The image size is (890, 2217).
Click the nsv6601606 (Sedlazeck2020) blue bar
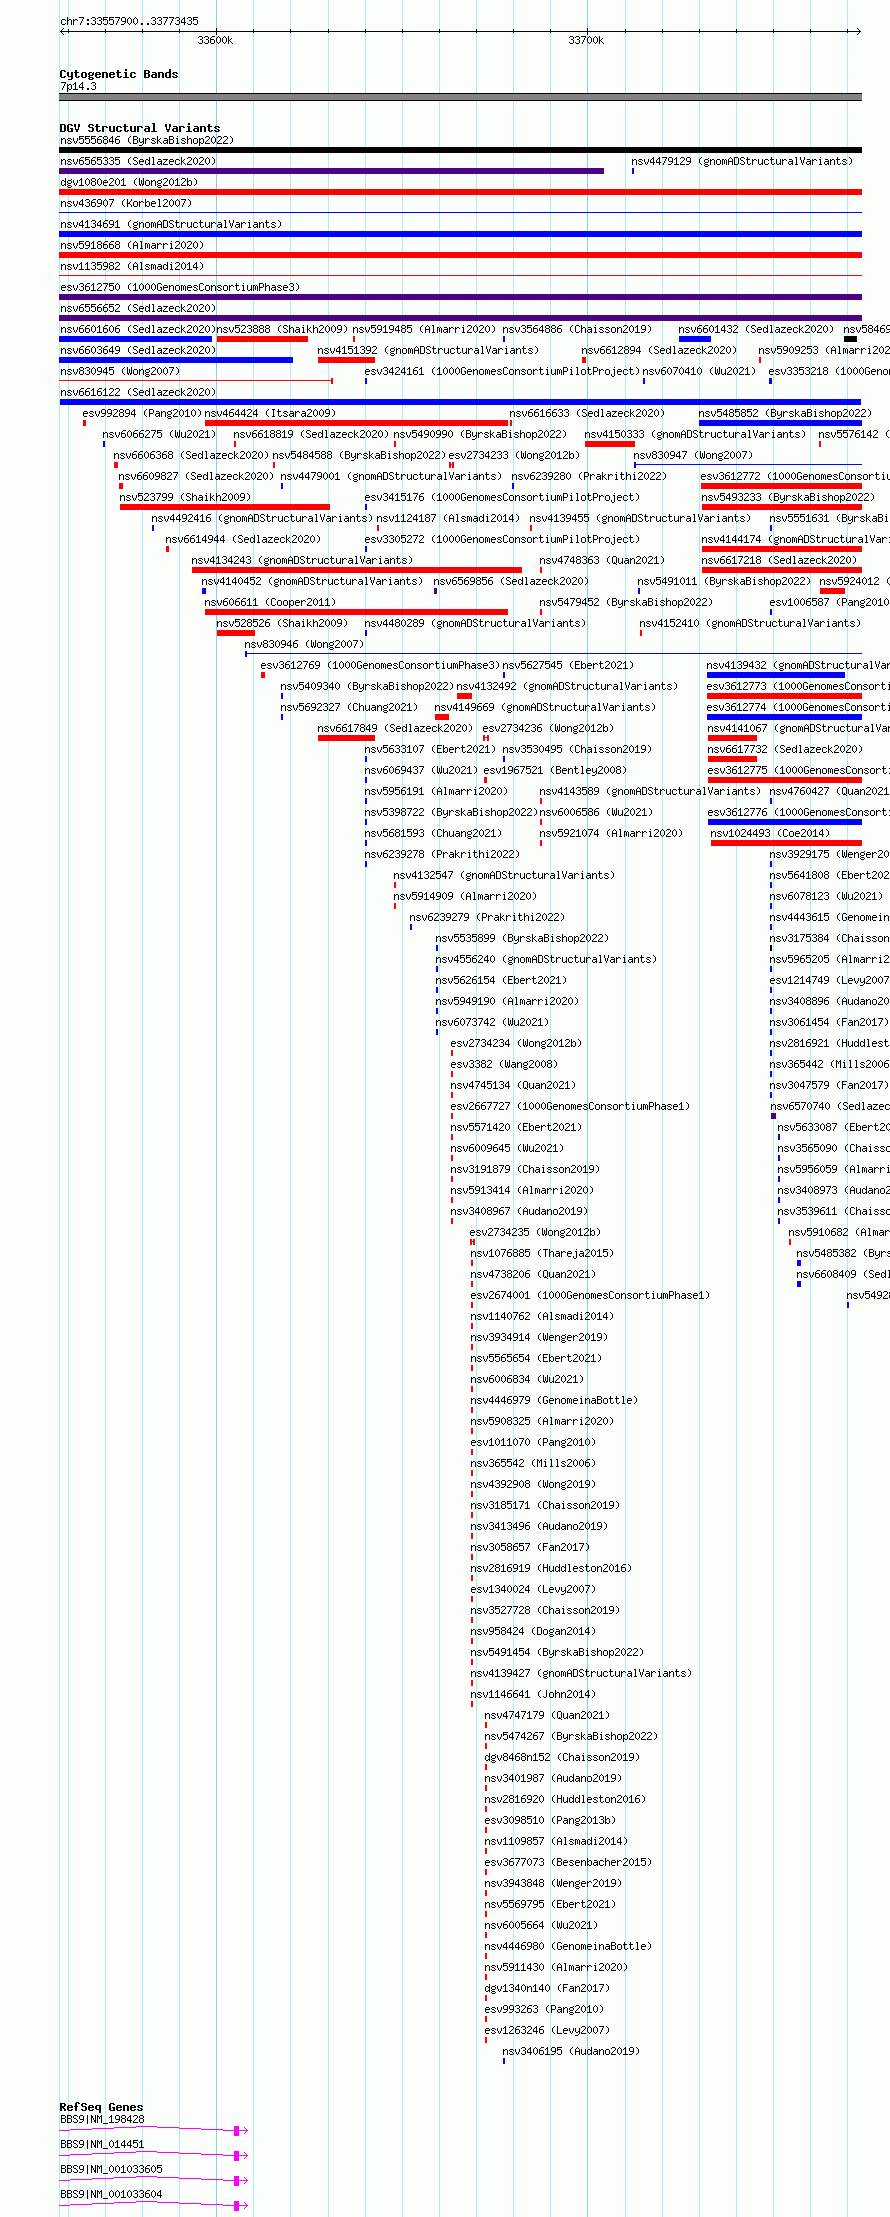coord(136,339)
